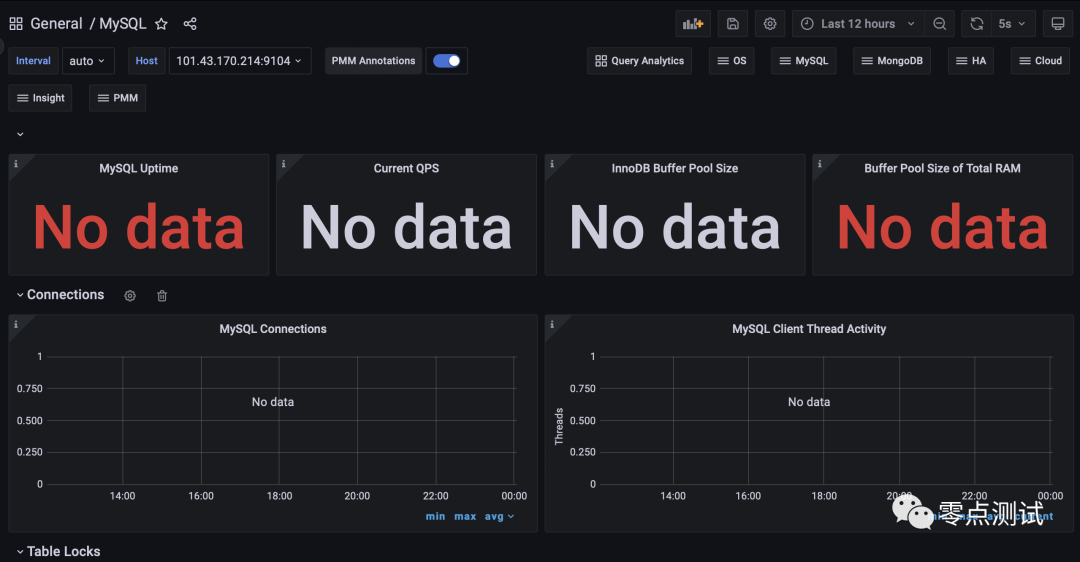This screenshot has height=562, width=1080.
Task: Share the dashboard via share icon
Action: click(190, 24)
